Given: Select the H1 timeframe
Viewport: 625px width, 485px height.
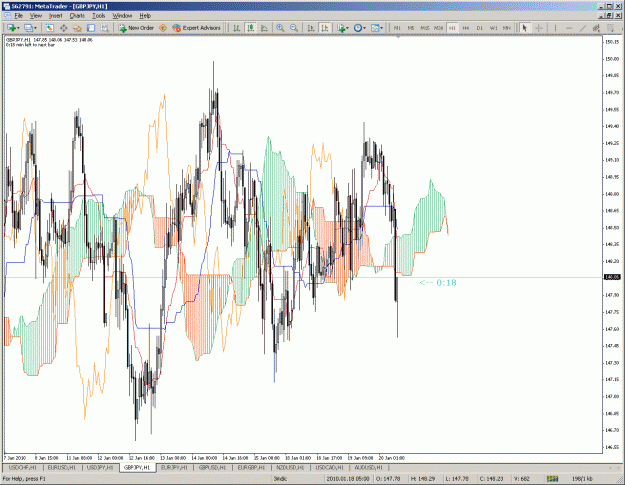Looking at the screenshot, I should tap(452, 28).
